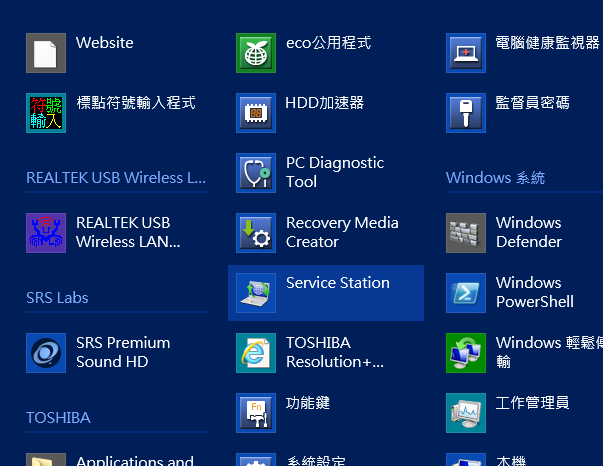Viewport: 603px width, 466px height.
Task: Select the Windows 系統 group header
Action: click(x=495, y=178)
